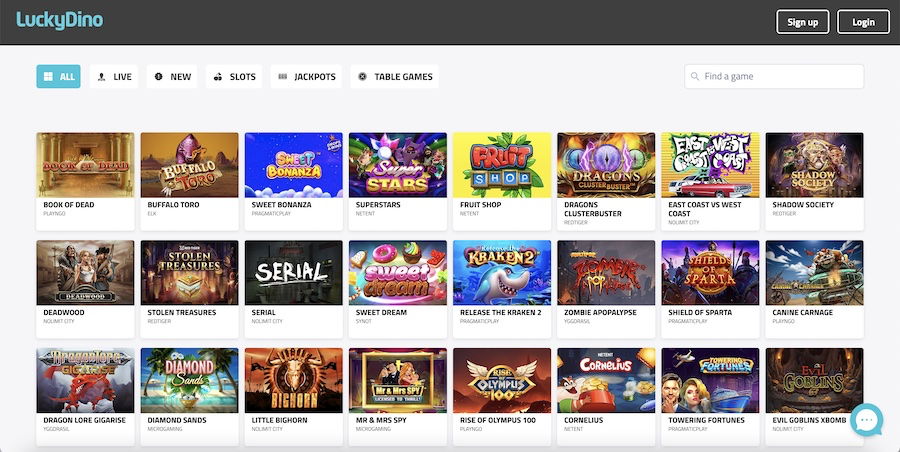Click the BUFFALO TORO title text

pos(173,204)
